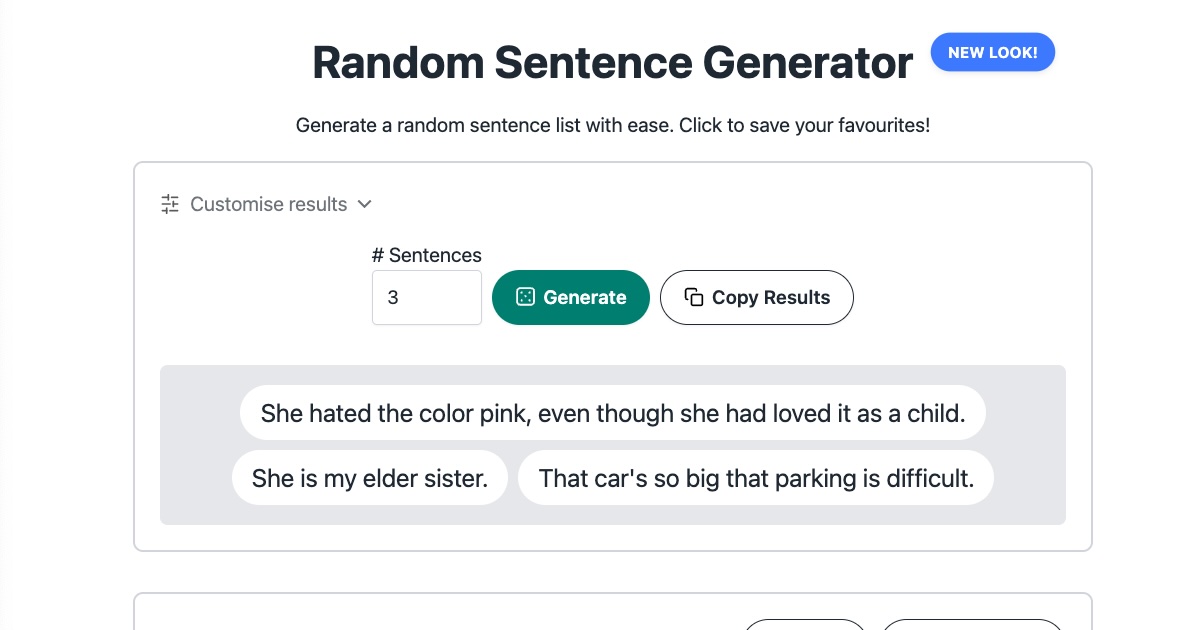Click the wider cut-off button at page bottom
The image size is (1200, 630).
pyautogui.click(x=972, y=625)
